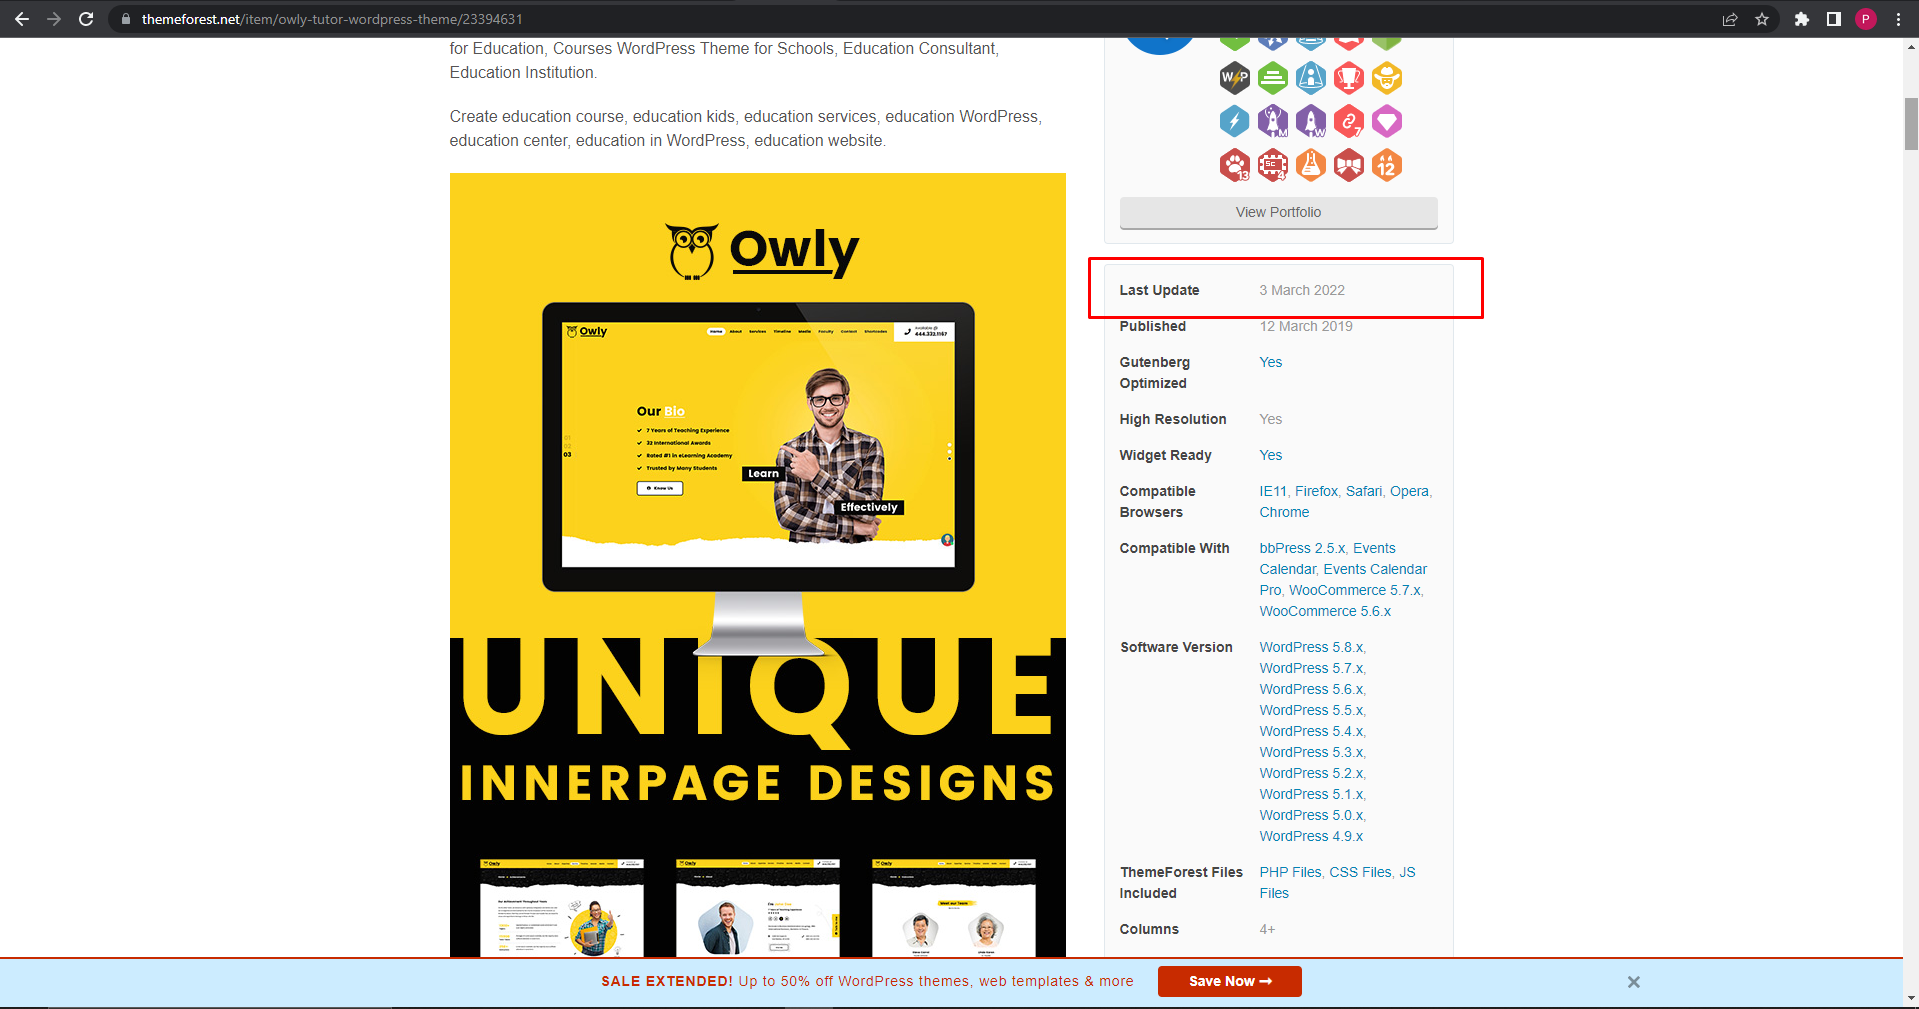Click the red chain link 7 badge
Viewport: 1919px width, 1009px height.
1349,121
